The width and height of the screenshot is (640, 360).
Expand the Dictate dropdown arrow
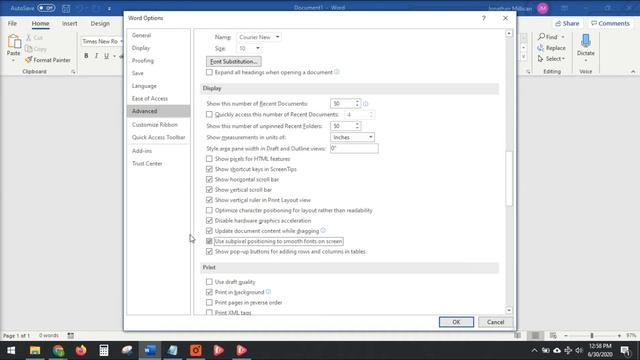[x=586, y=60]
